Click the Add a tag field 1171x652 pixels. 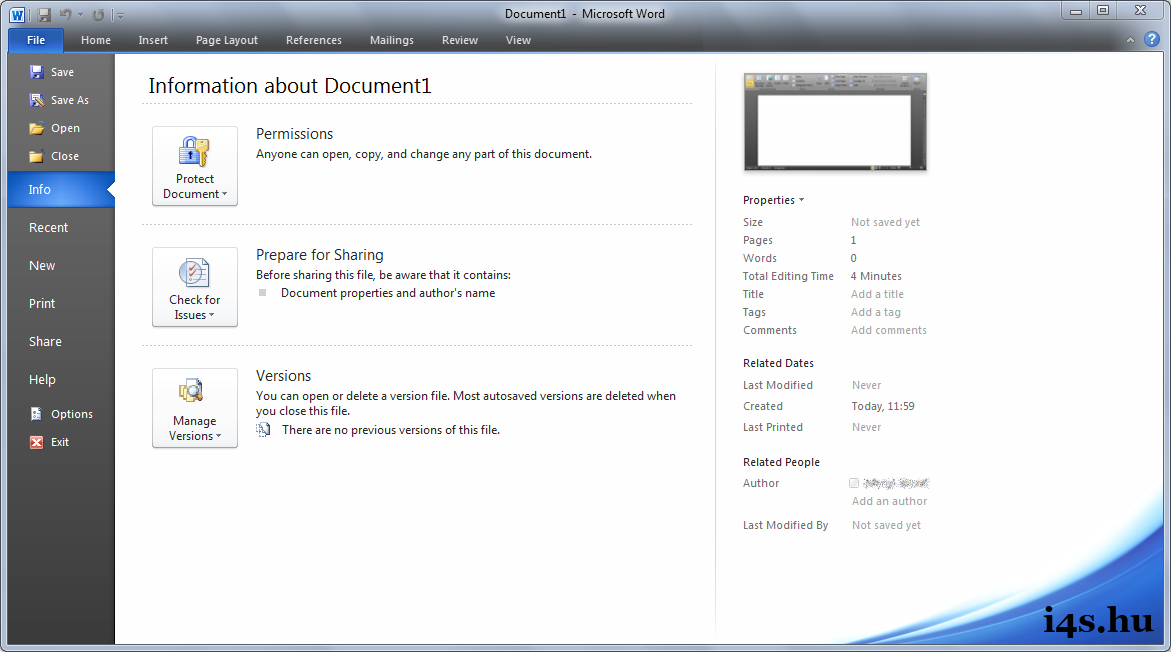876,312
